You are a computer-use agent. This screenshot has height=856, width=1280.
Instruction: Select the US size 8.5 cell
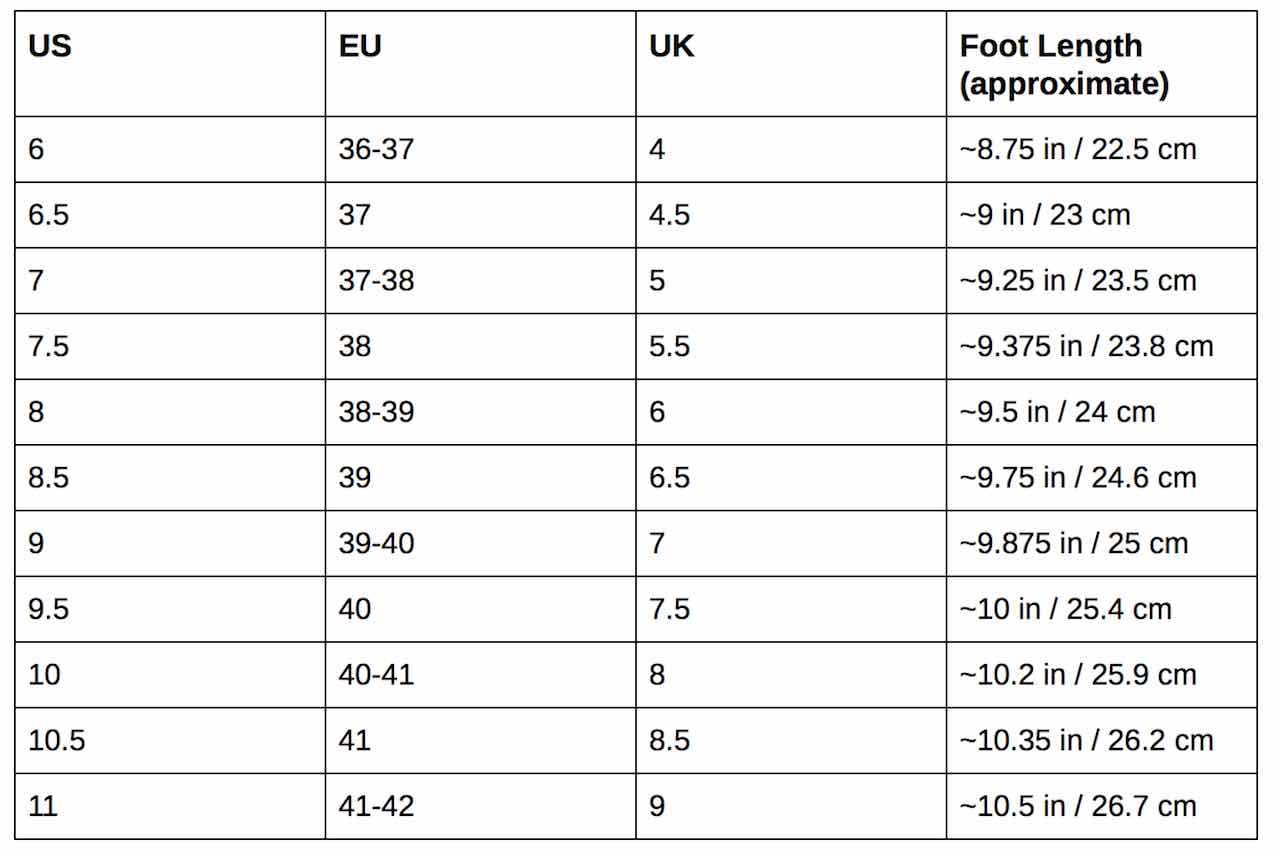point(49,478)
